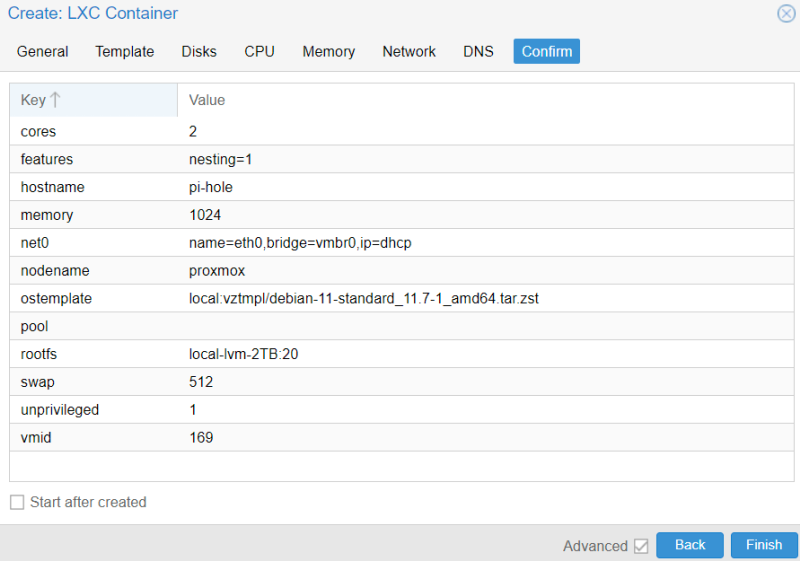Open the Memory tab
This screenshot has height=561, width=800.
[328, 51]
